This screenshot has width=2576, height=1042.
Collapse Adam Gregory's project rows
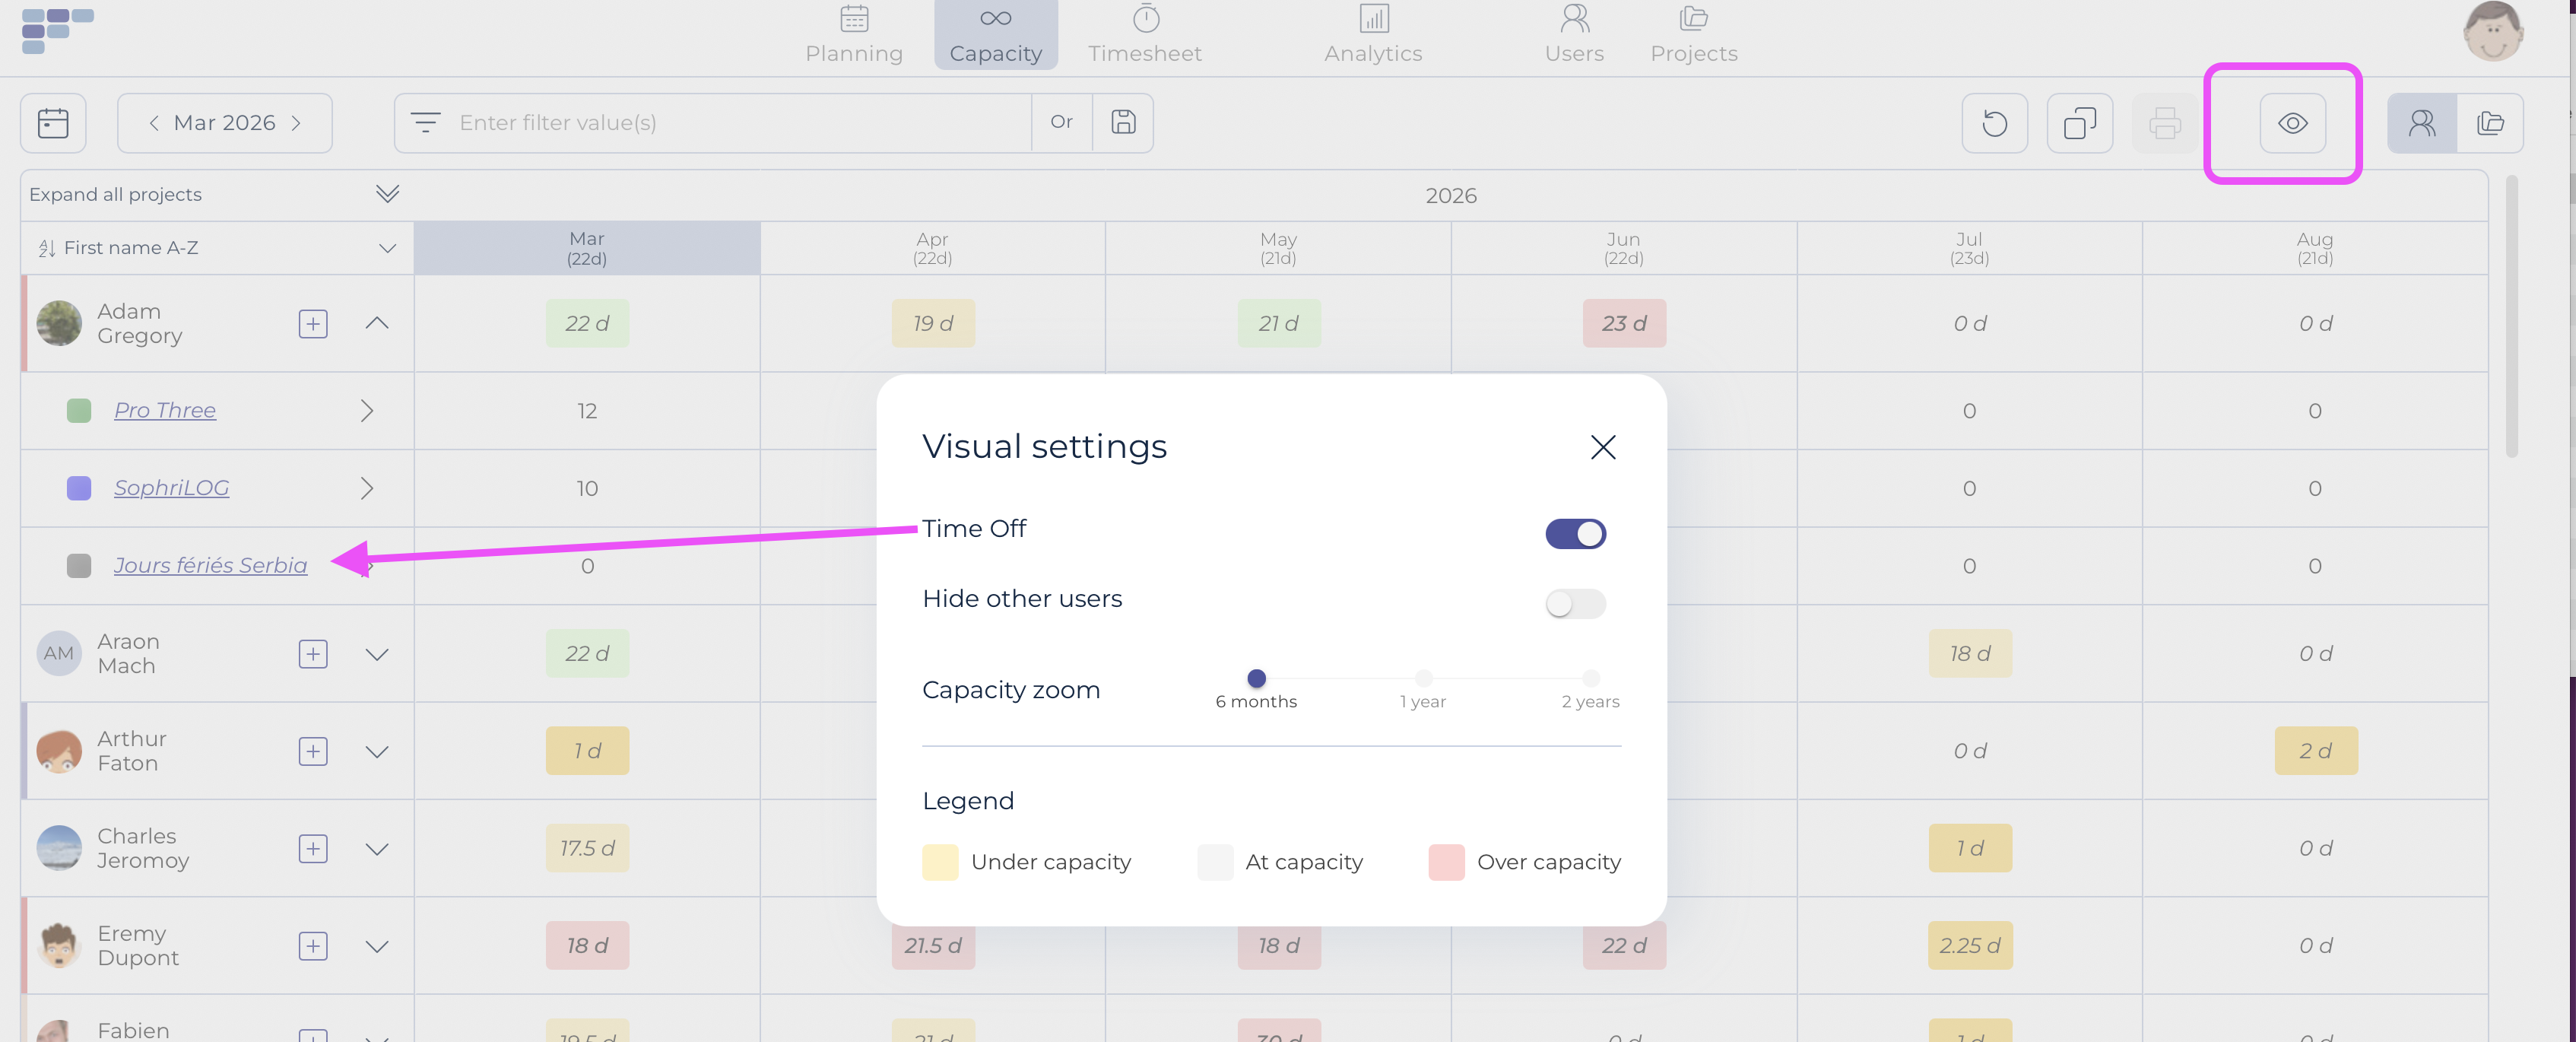coord(377,323)
